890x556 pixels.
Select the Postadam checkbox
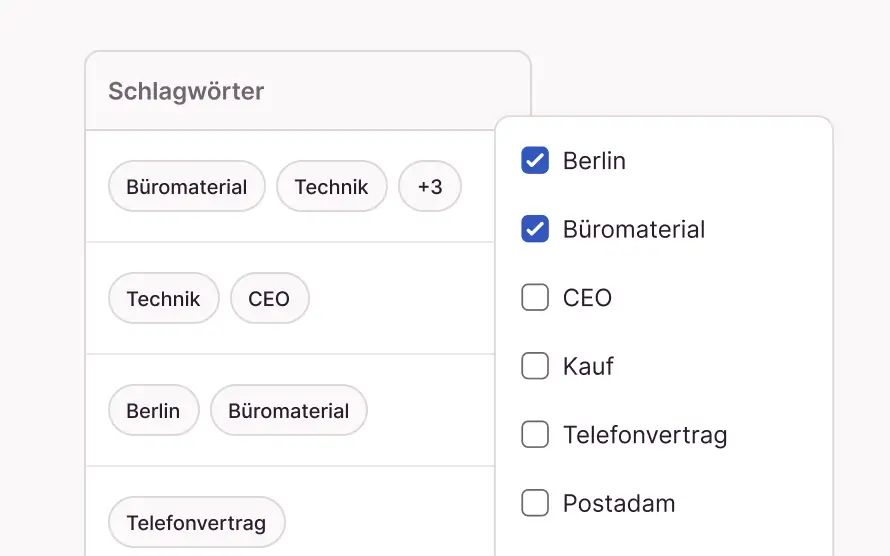pyautogui.click(x=535, y=503)
